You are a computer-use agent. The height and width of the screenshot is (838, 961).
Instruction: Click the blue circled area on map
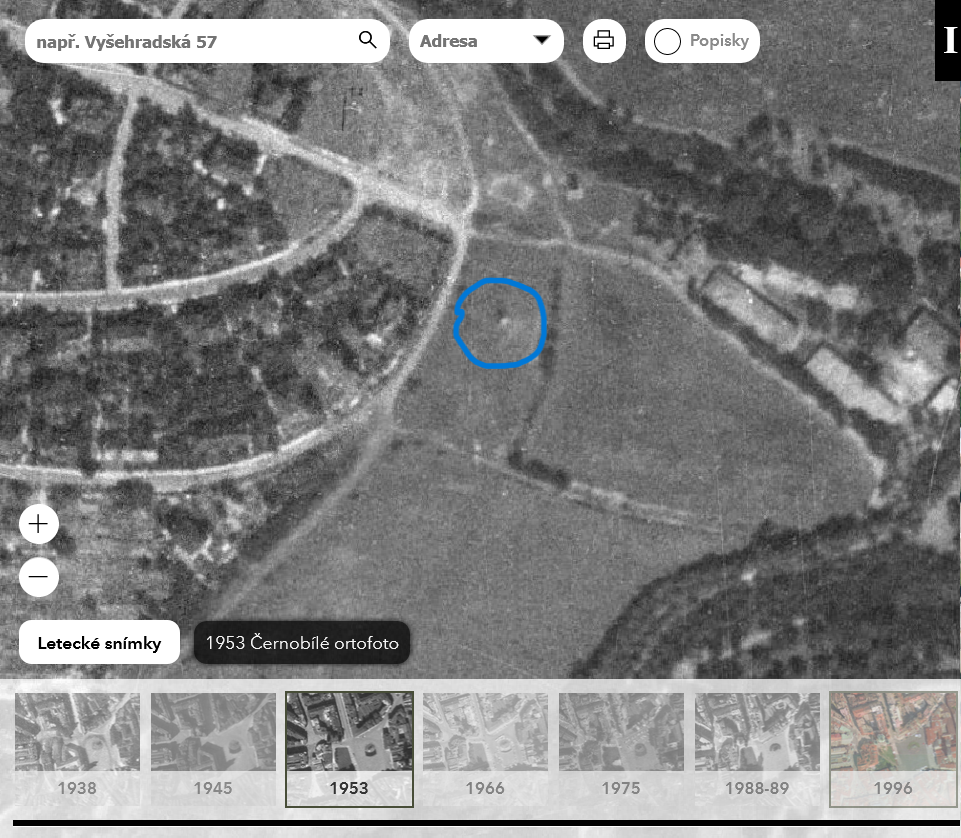(x=501, y=323)
